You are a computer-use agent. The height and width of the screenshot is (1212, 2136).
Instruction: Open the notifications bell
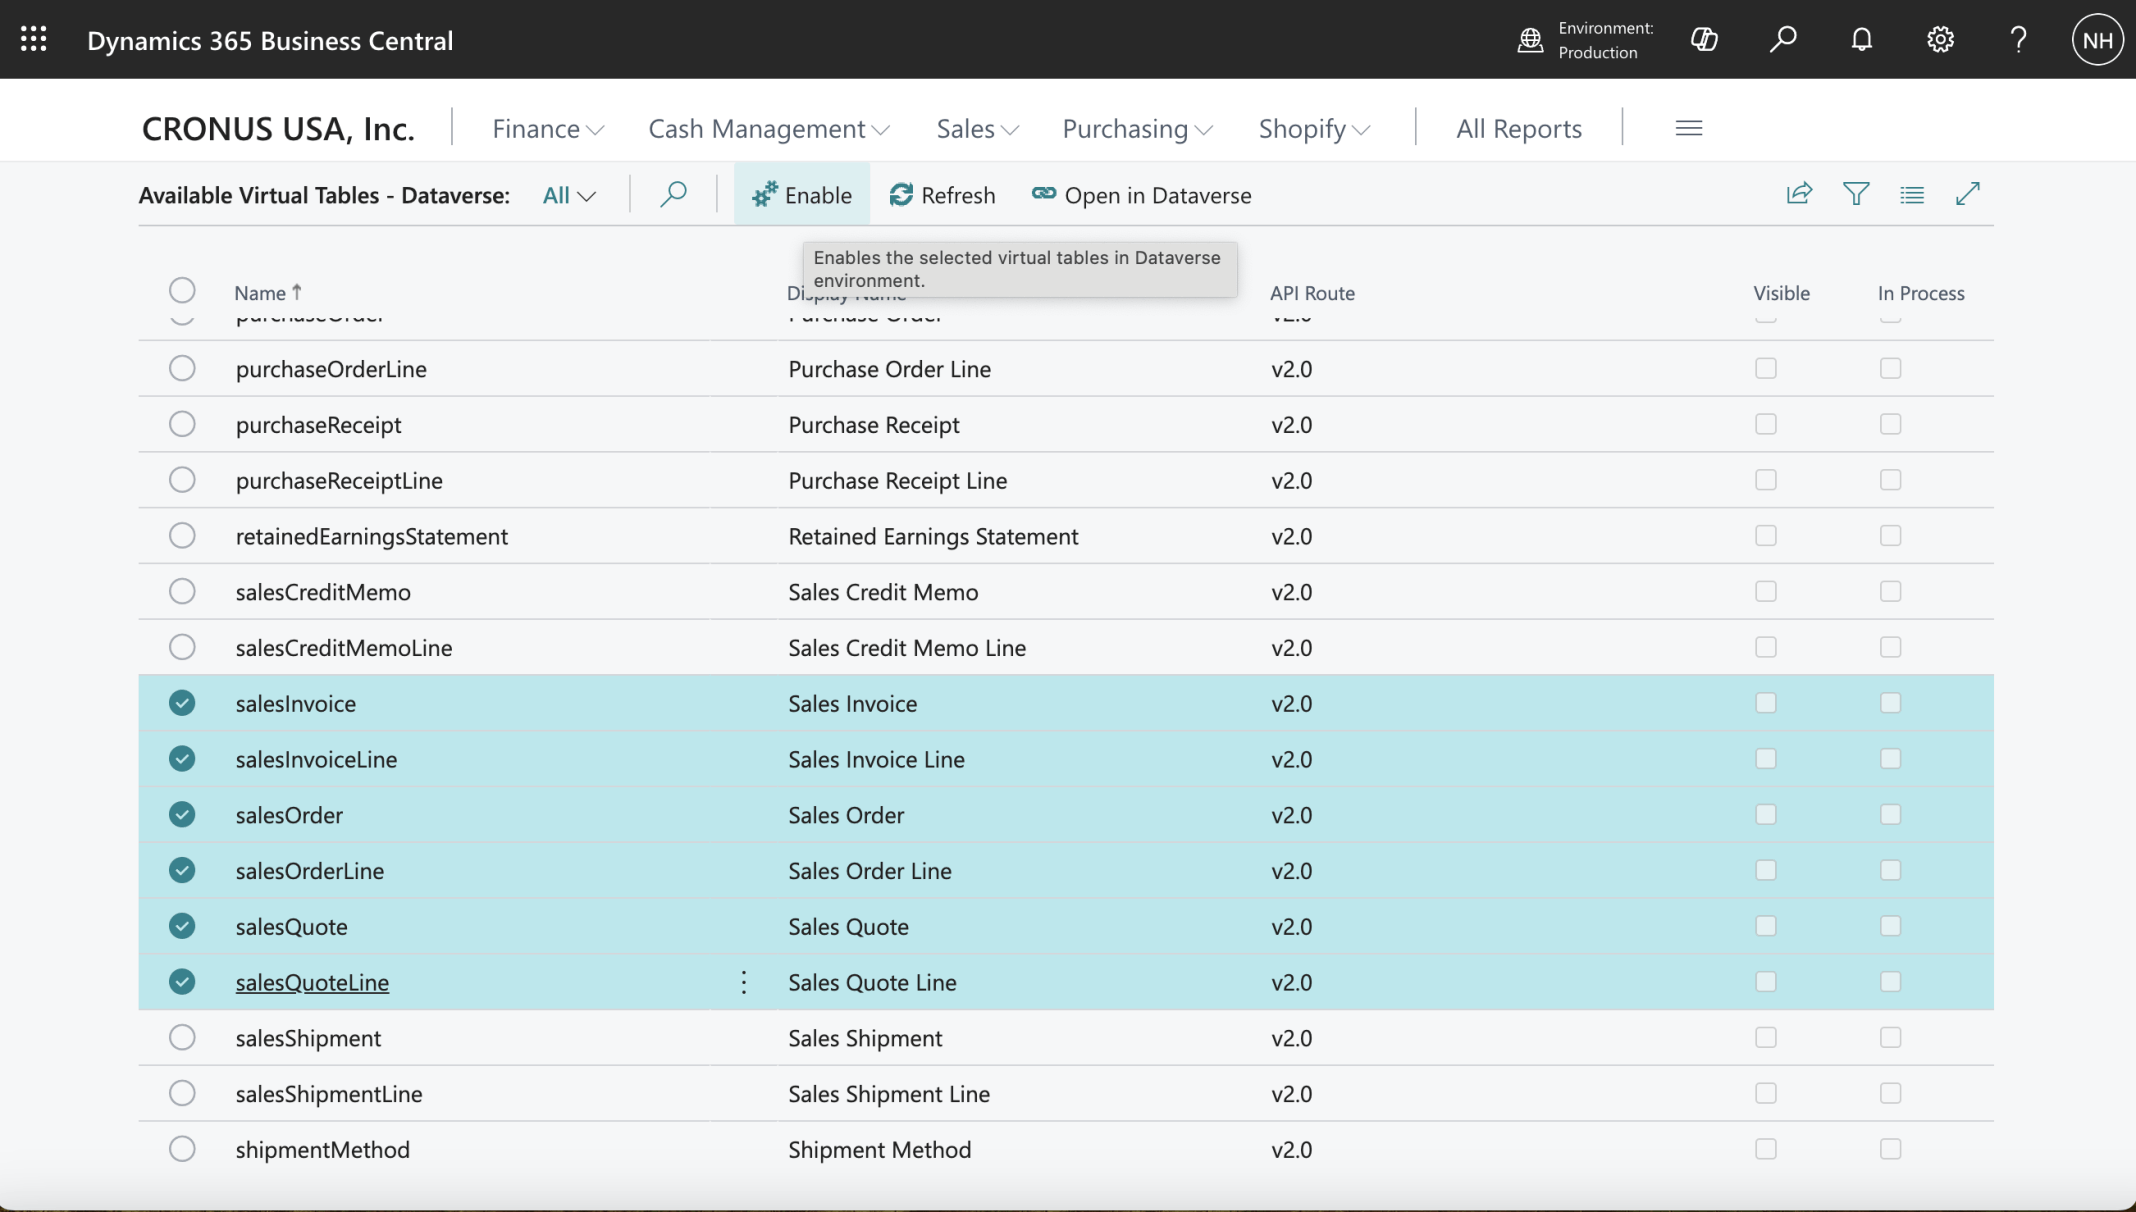pos(1861,40)
